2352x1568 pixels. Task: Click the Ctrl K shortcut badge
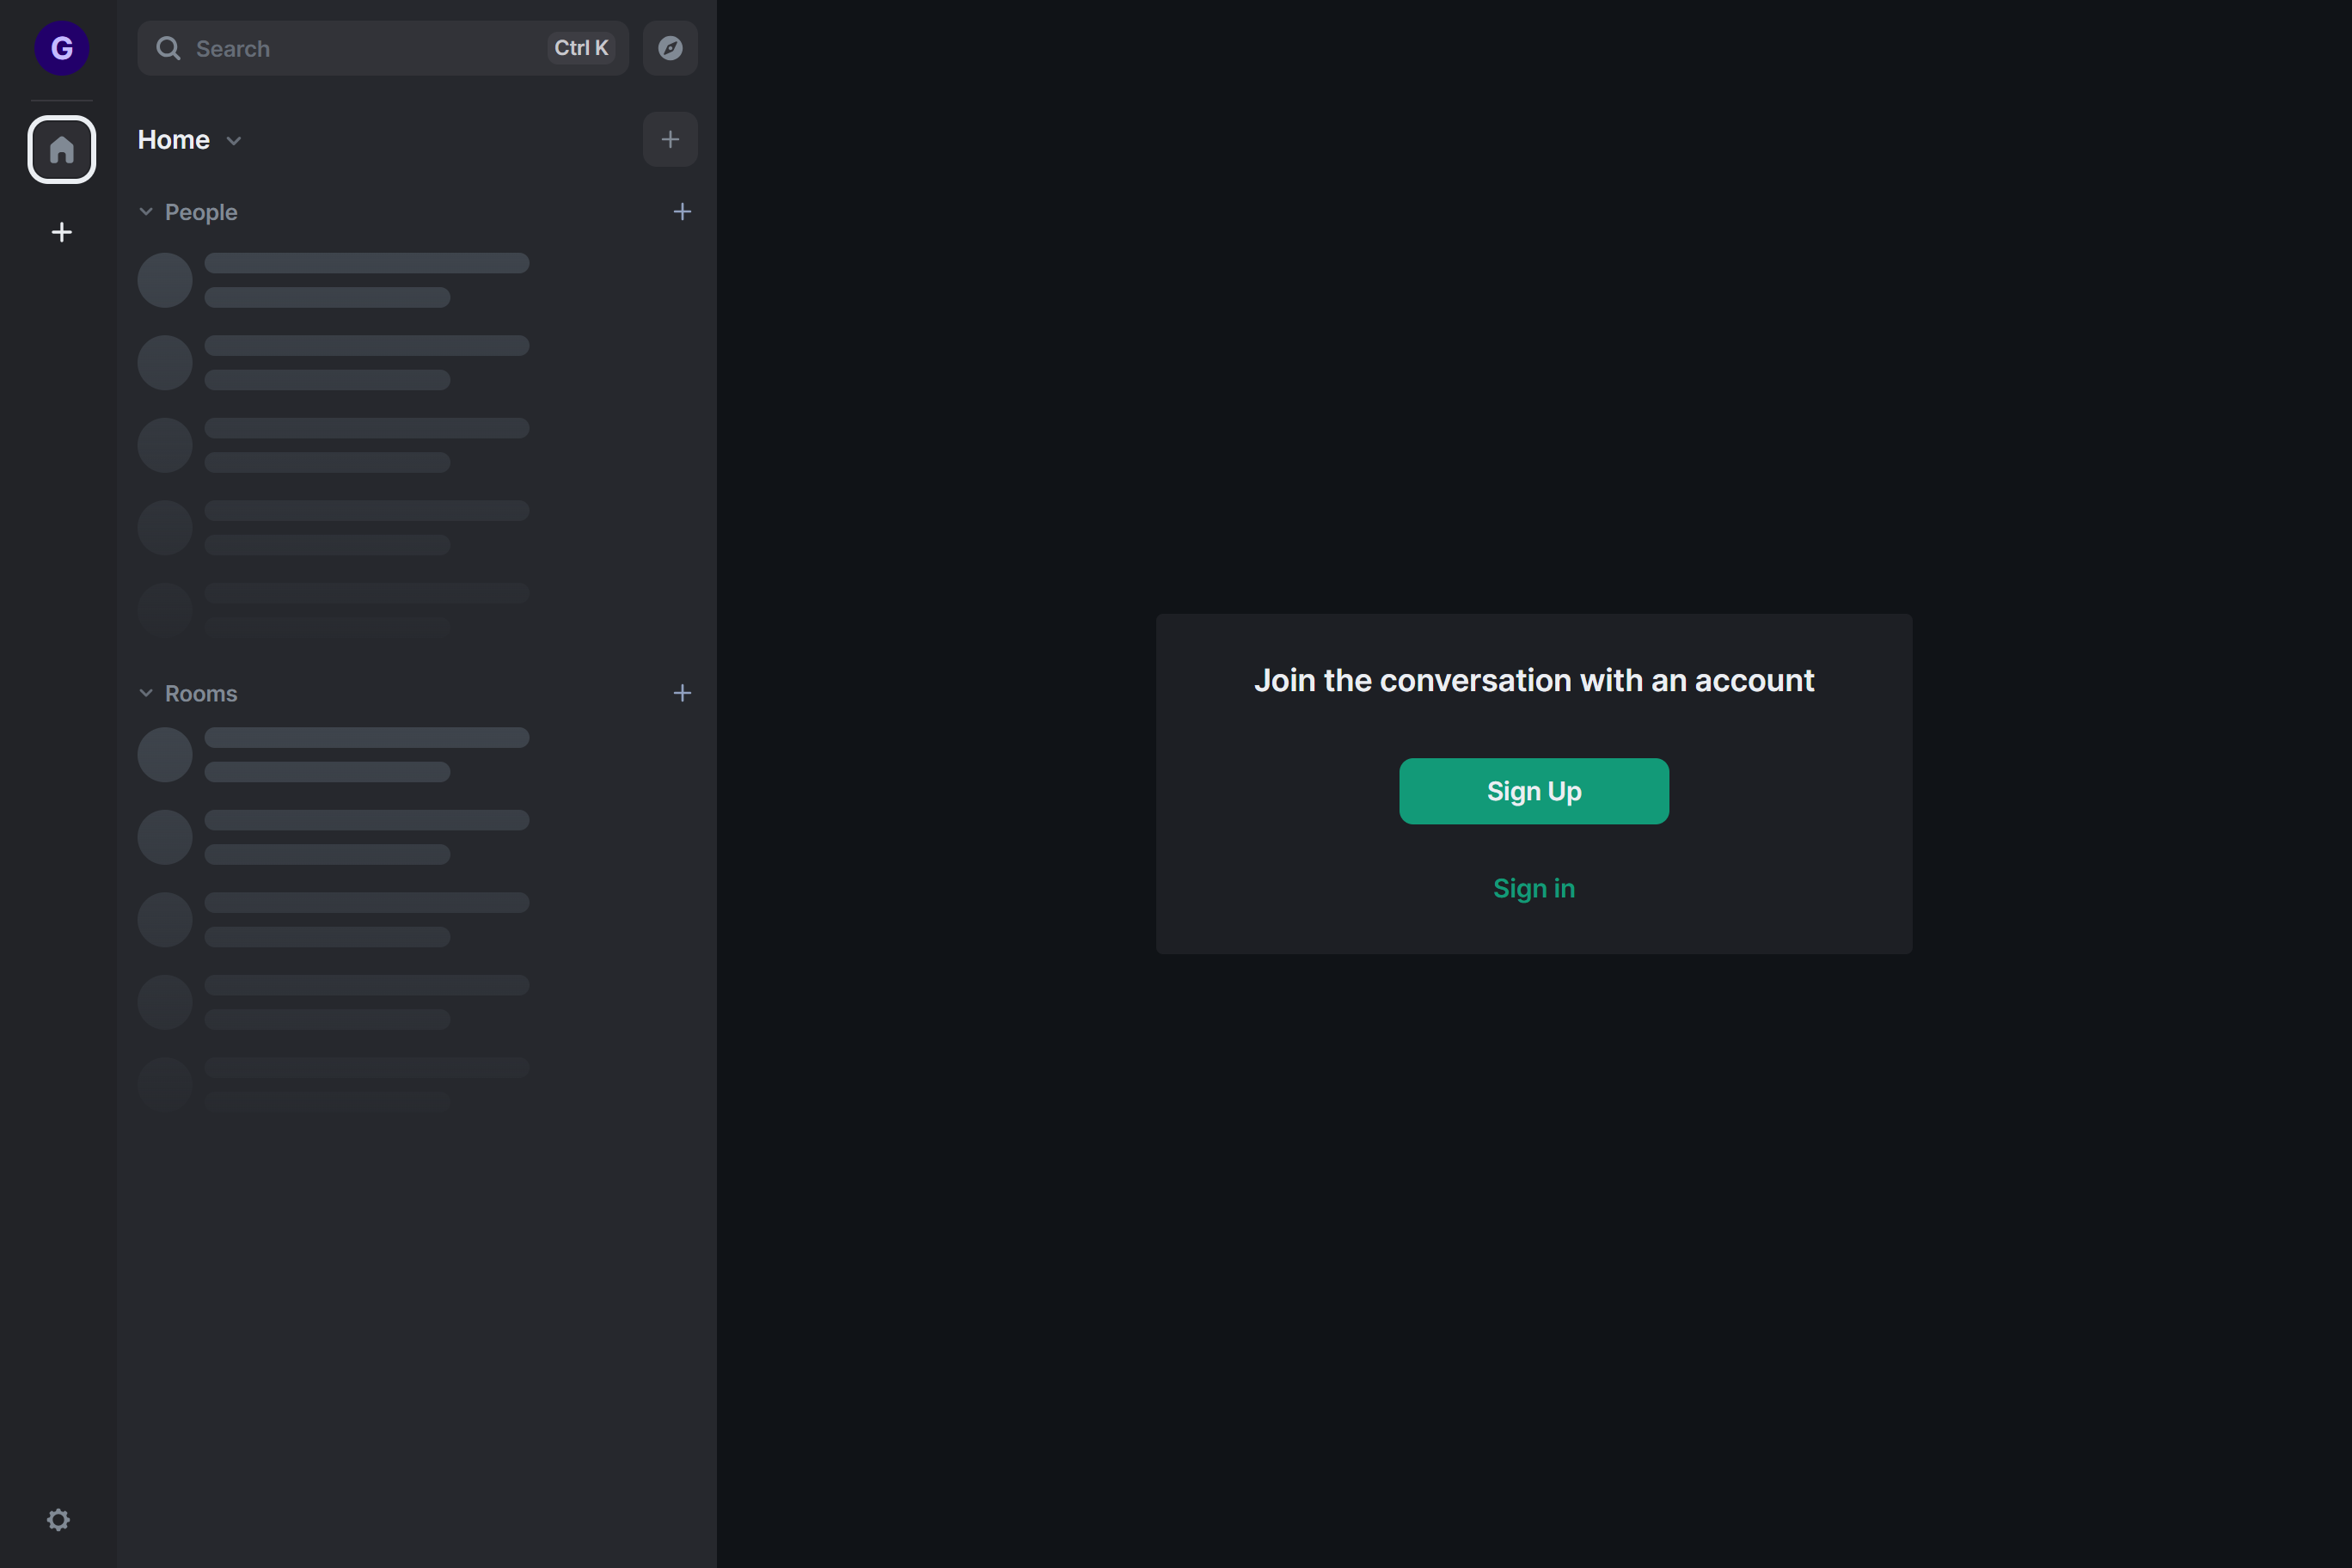point(581,48)
